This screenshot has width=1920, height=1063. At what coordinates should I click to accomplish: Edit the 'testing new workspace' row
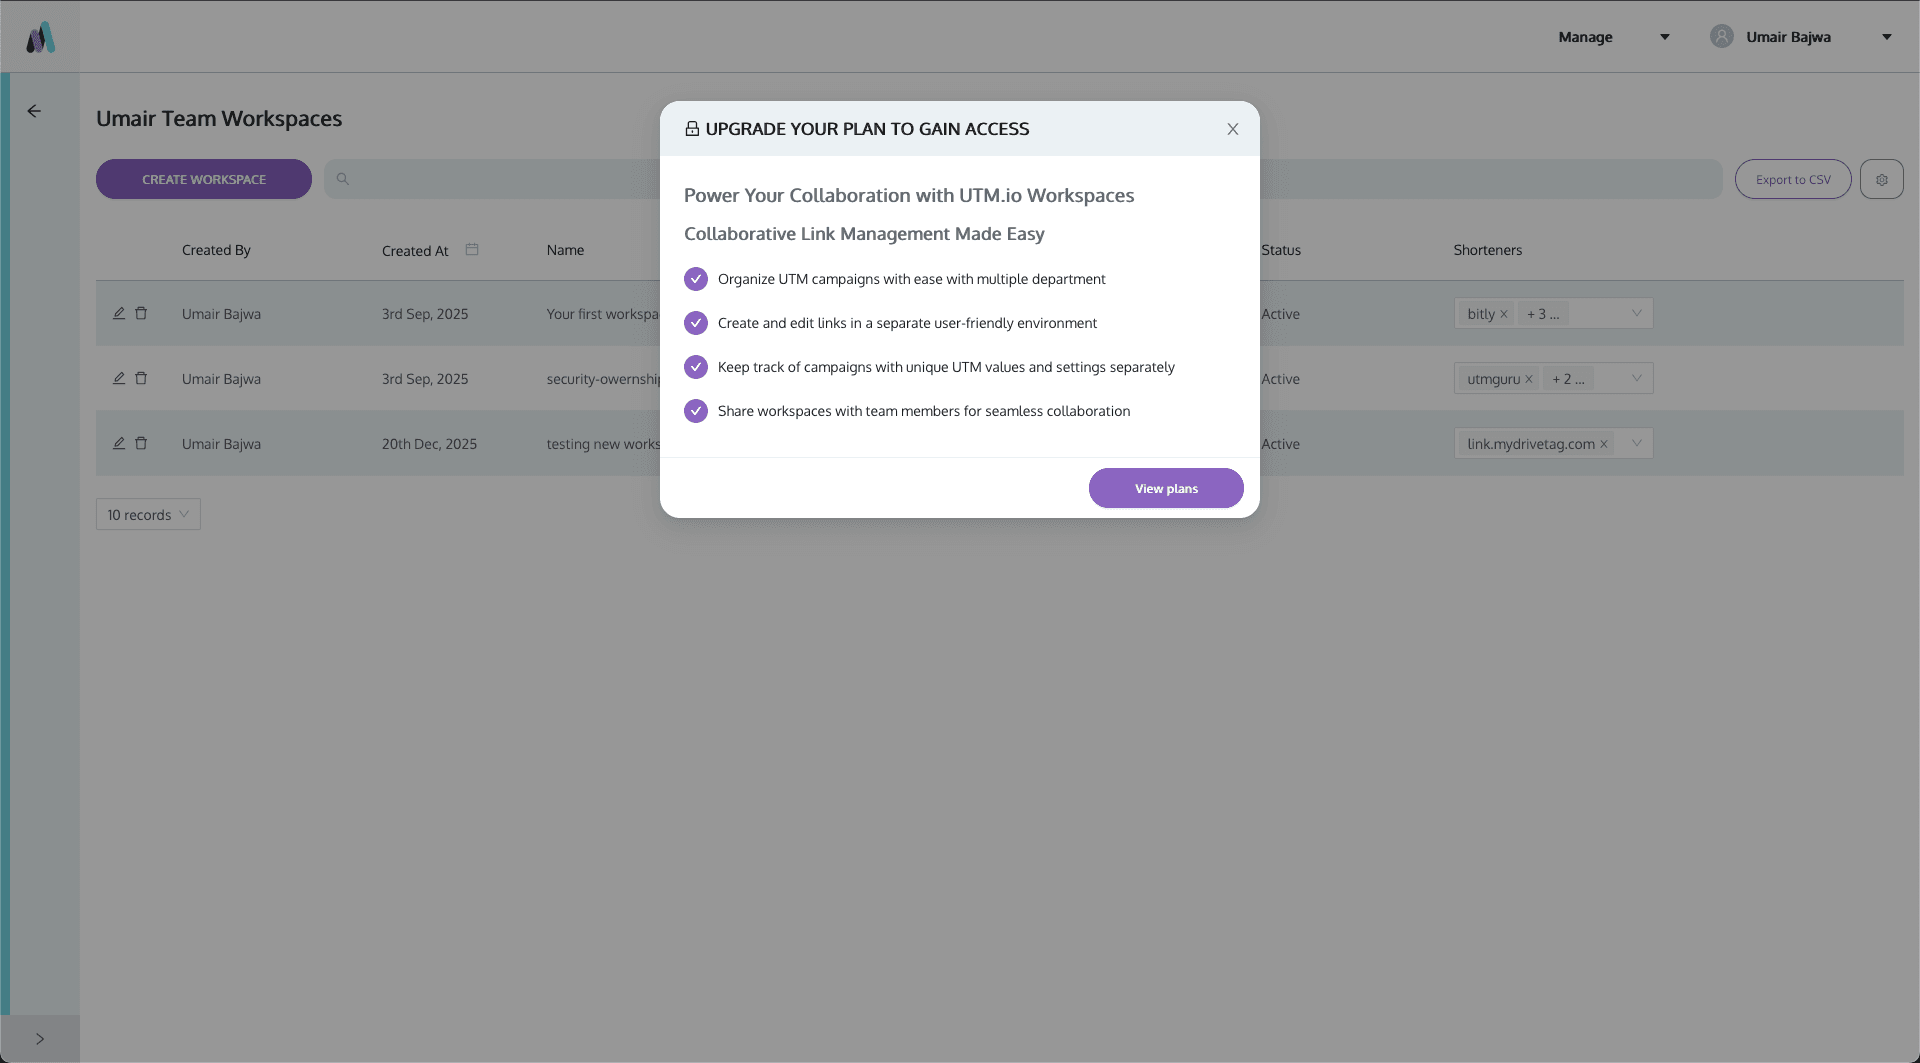[x=119, y=443]
